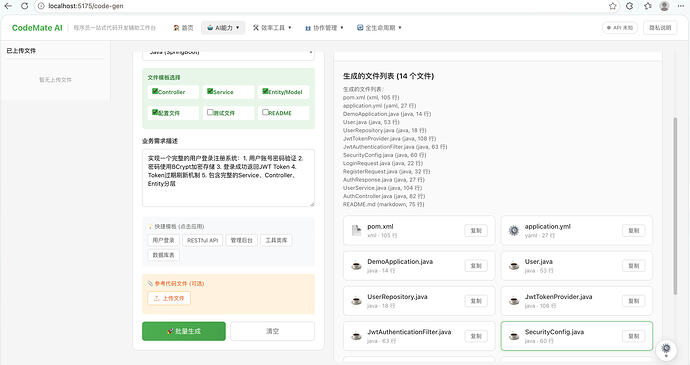Open the 隐私说明 button

tap(660, 28)
